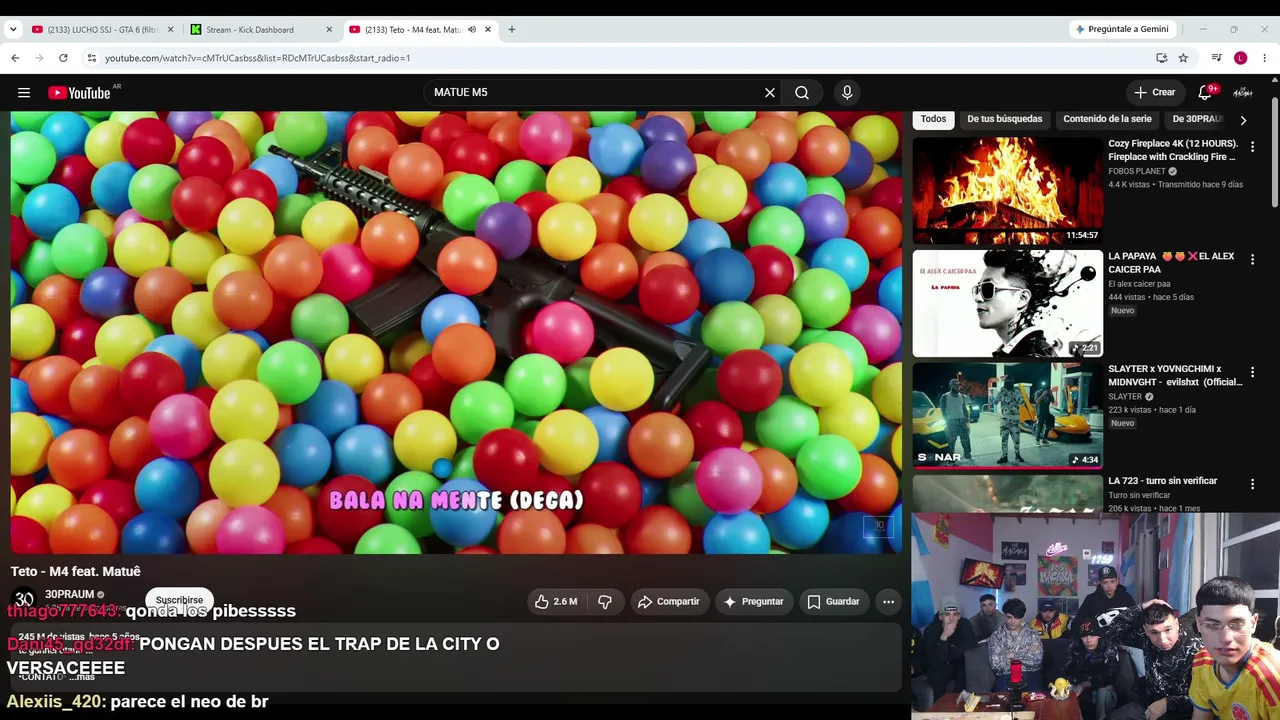Clear the MATUE M5 search text
The width and height of the screenshot is (1280, 720).
coord(770,93)
